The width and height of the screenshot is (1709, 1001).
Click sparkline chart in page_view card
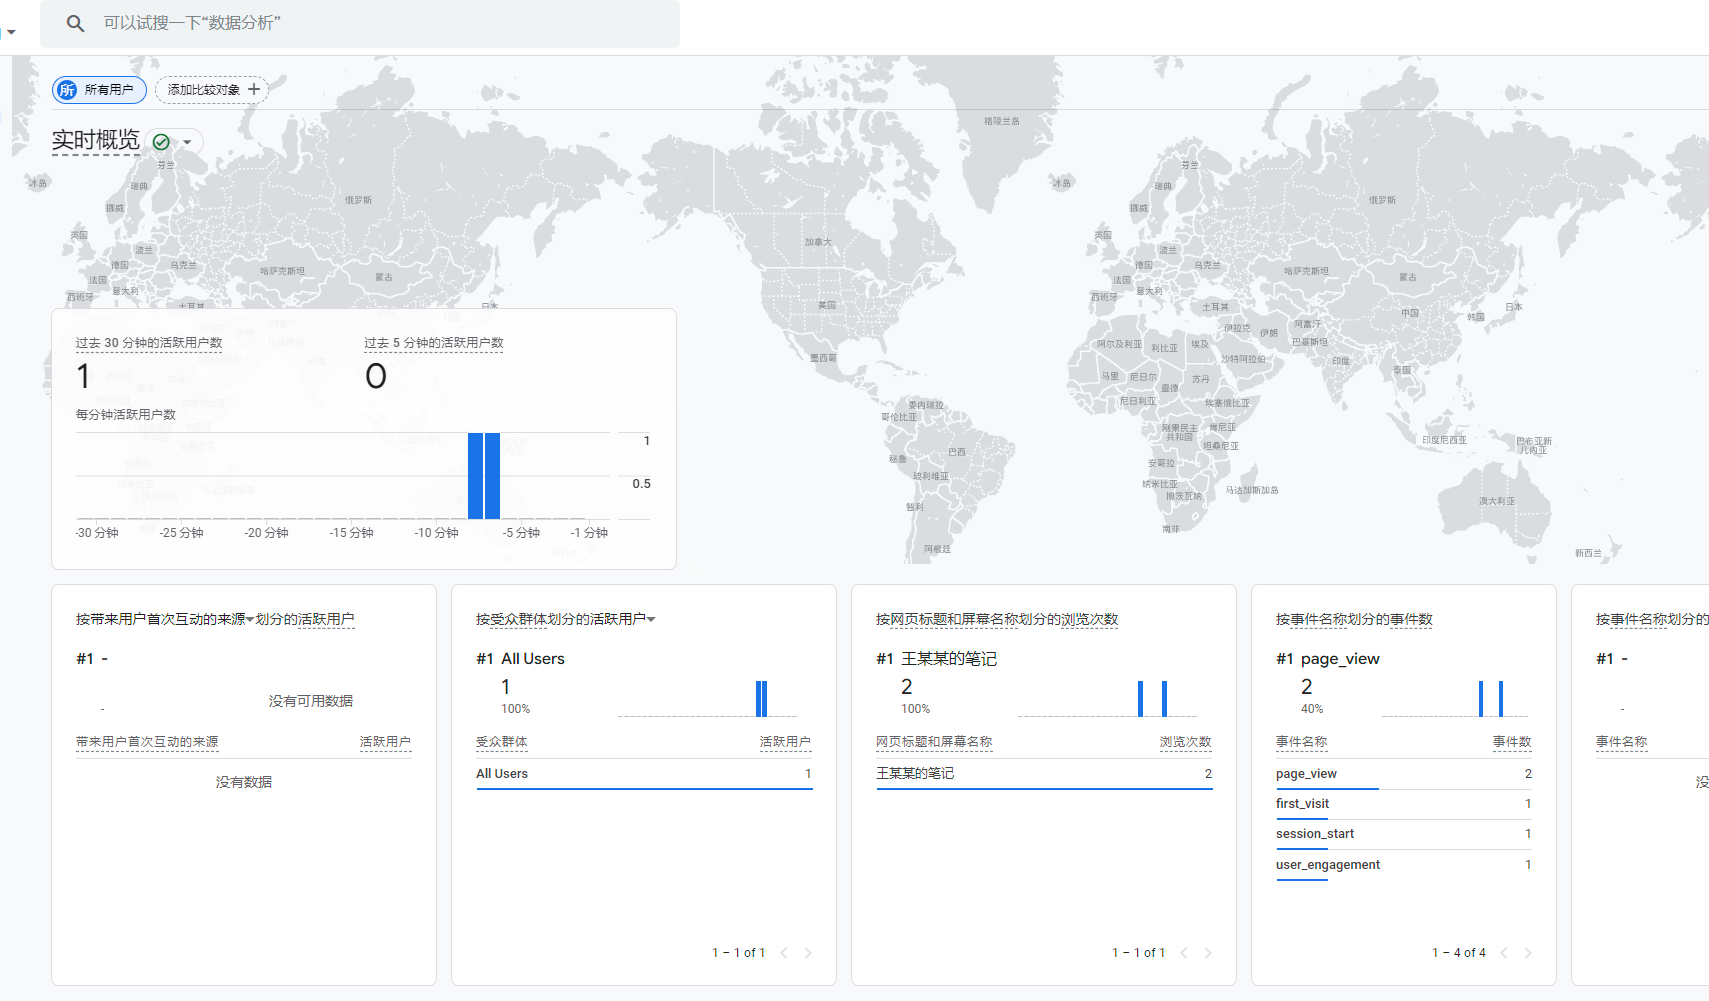pos(1455,698)
